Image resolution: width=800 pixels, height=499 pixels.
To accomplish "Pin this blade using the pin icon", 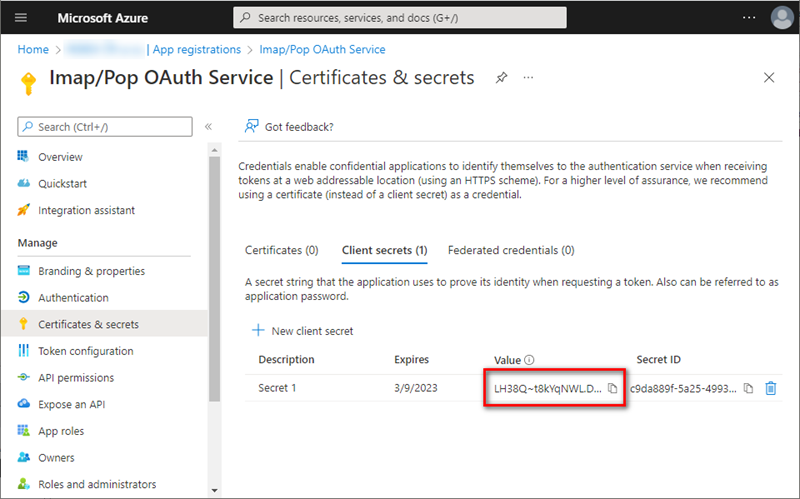I will coord(501,78).
